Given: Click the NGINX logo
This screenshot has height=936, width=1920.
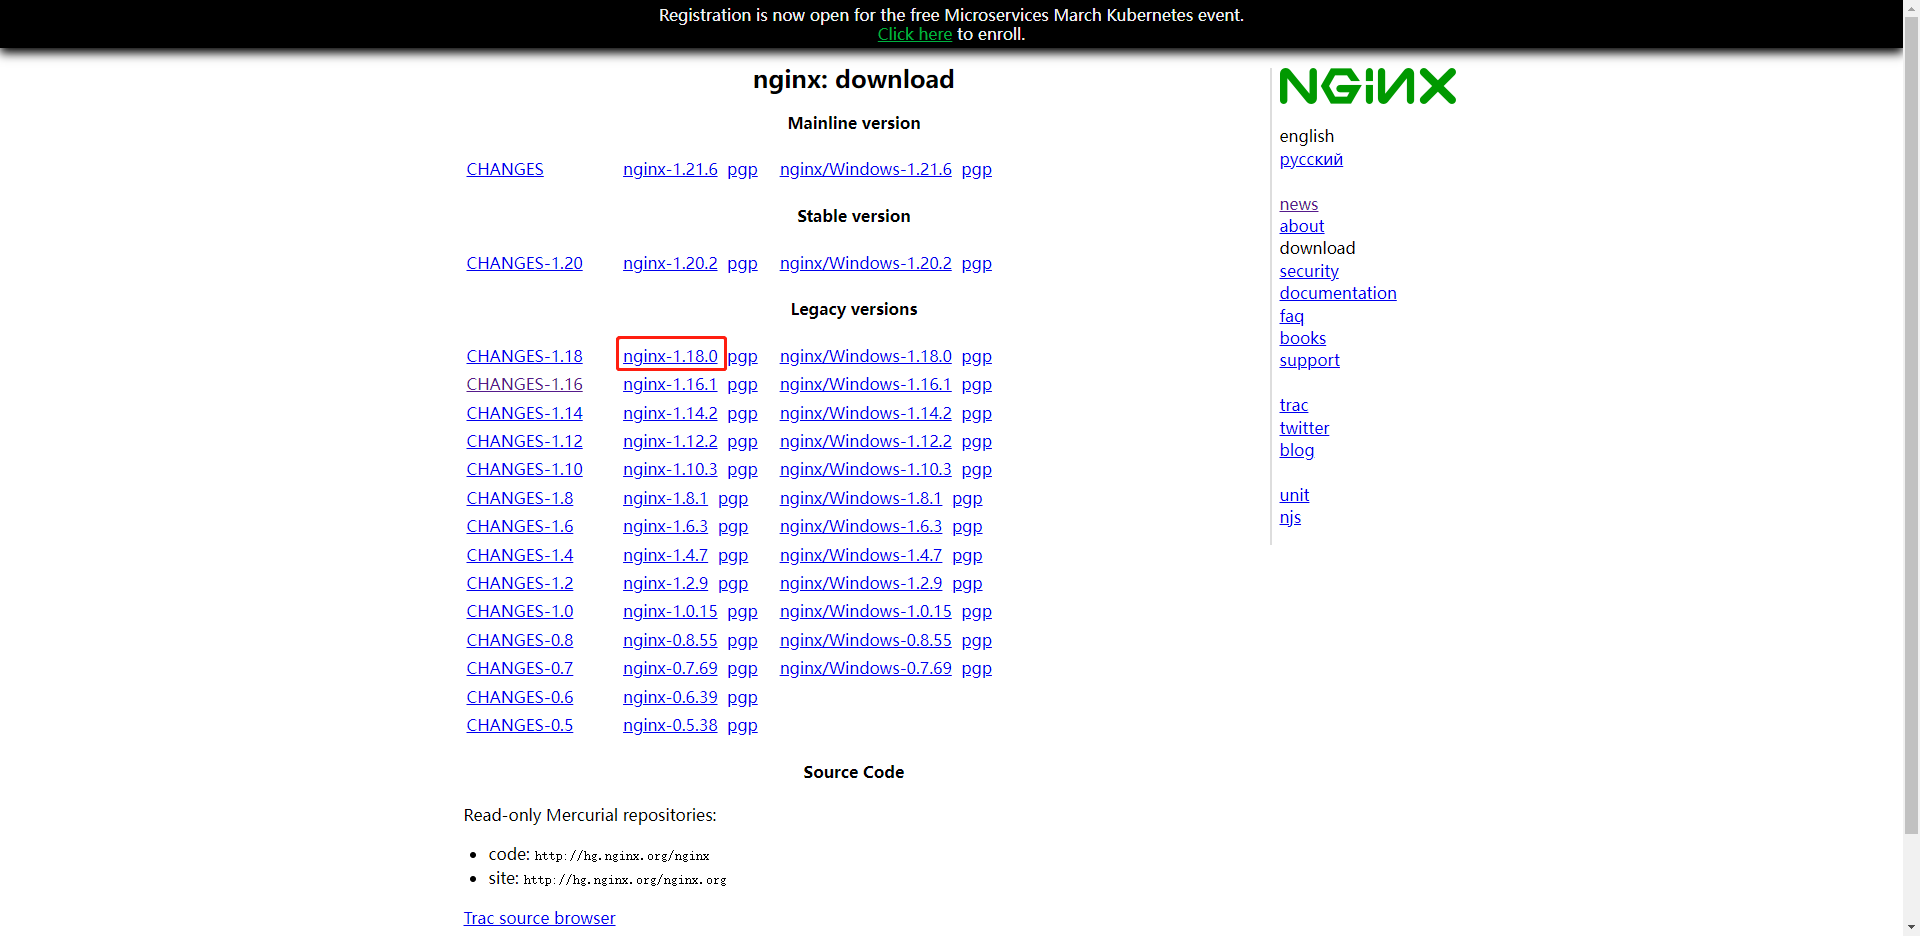Looking at the screenshot, I should pos(1367,86).
